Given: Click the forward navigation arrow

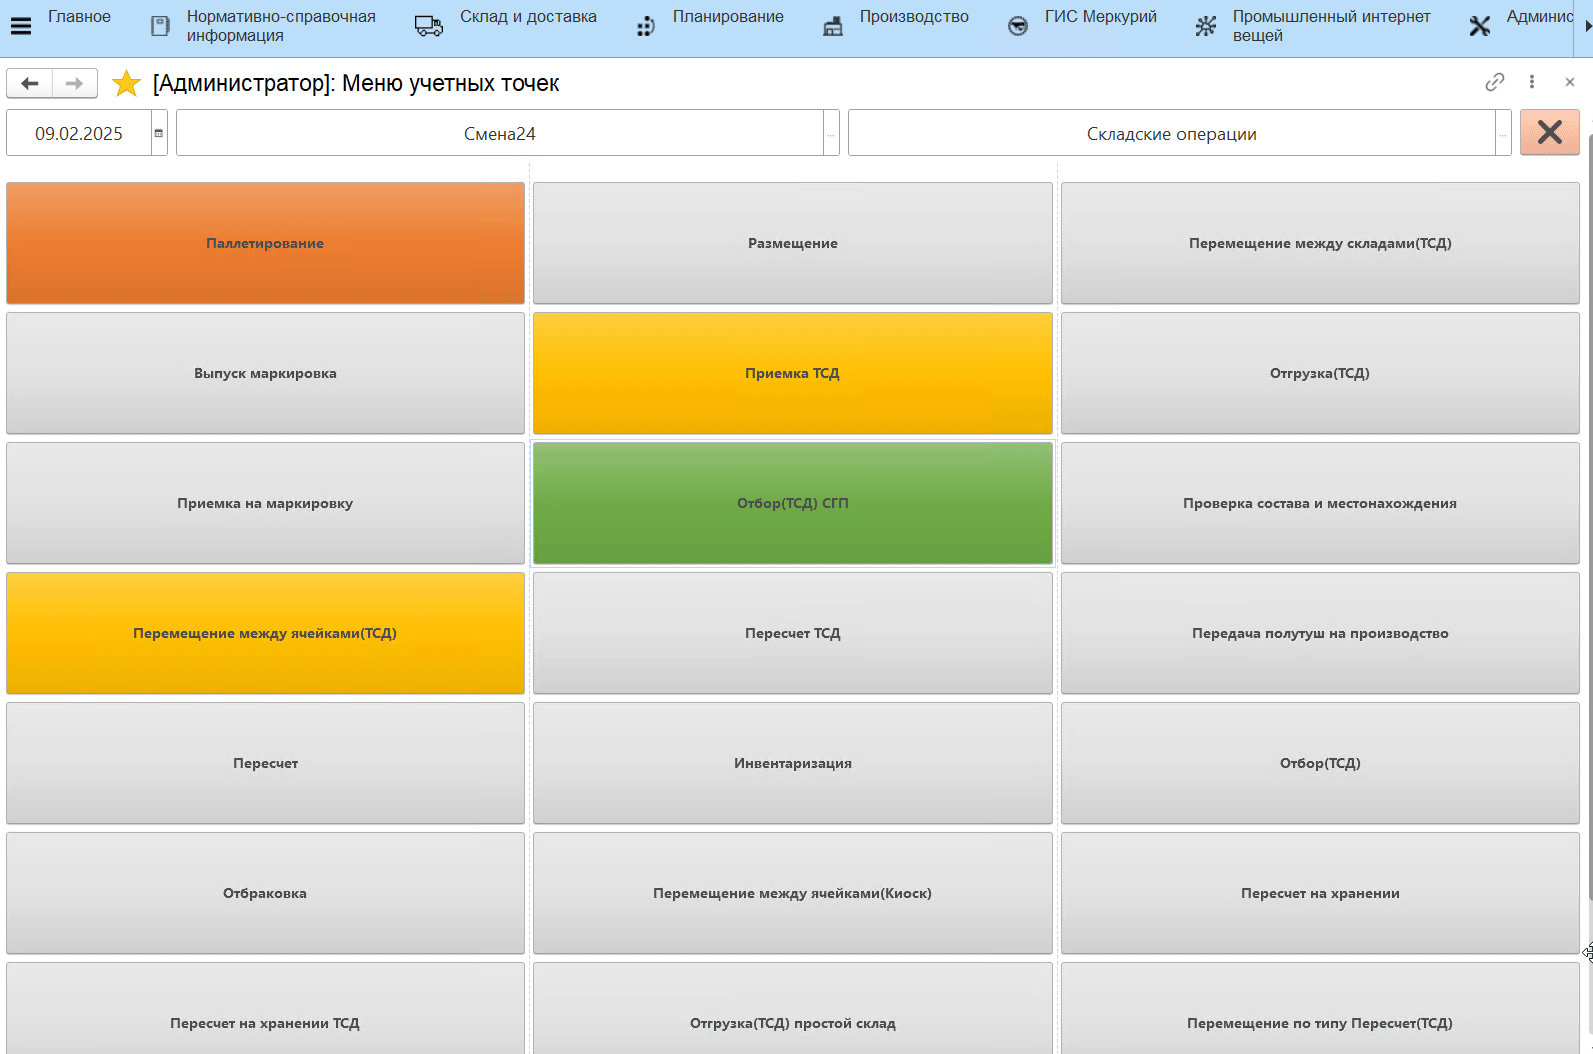Looking at the screenshot, I should 74,83.
